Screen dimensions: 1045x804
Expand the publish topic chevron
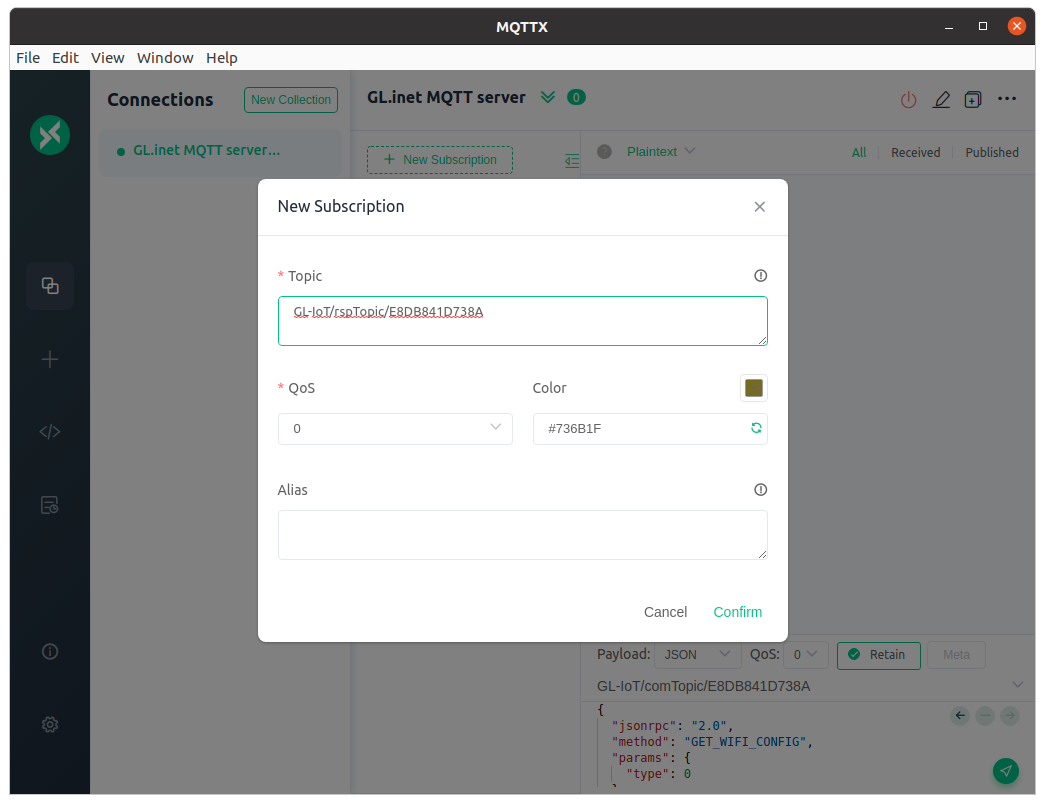point(1018,685)
